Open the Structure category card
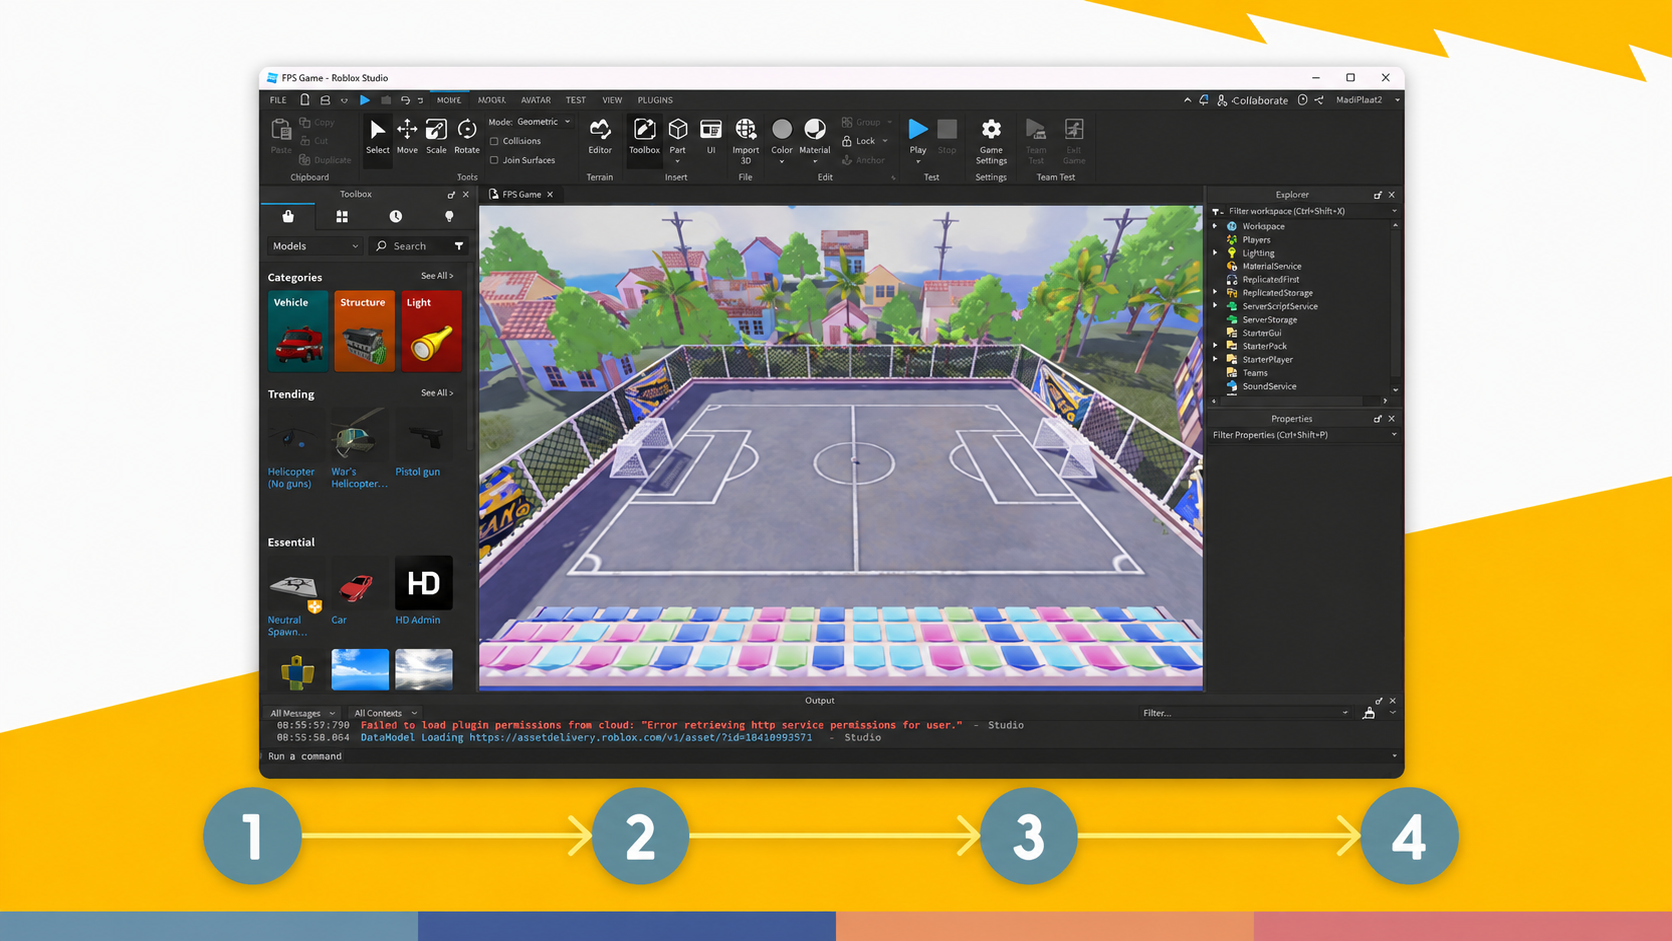The image size is (1672, 941). (364, 331)
